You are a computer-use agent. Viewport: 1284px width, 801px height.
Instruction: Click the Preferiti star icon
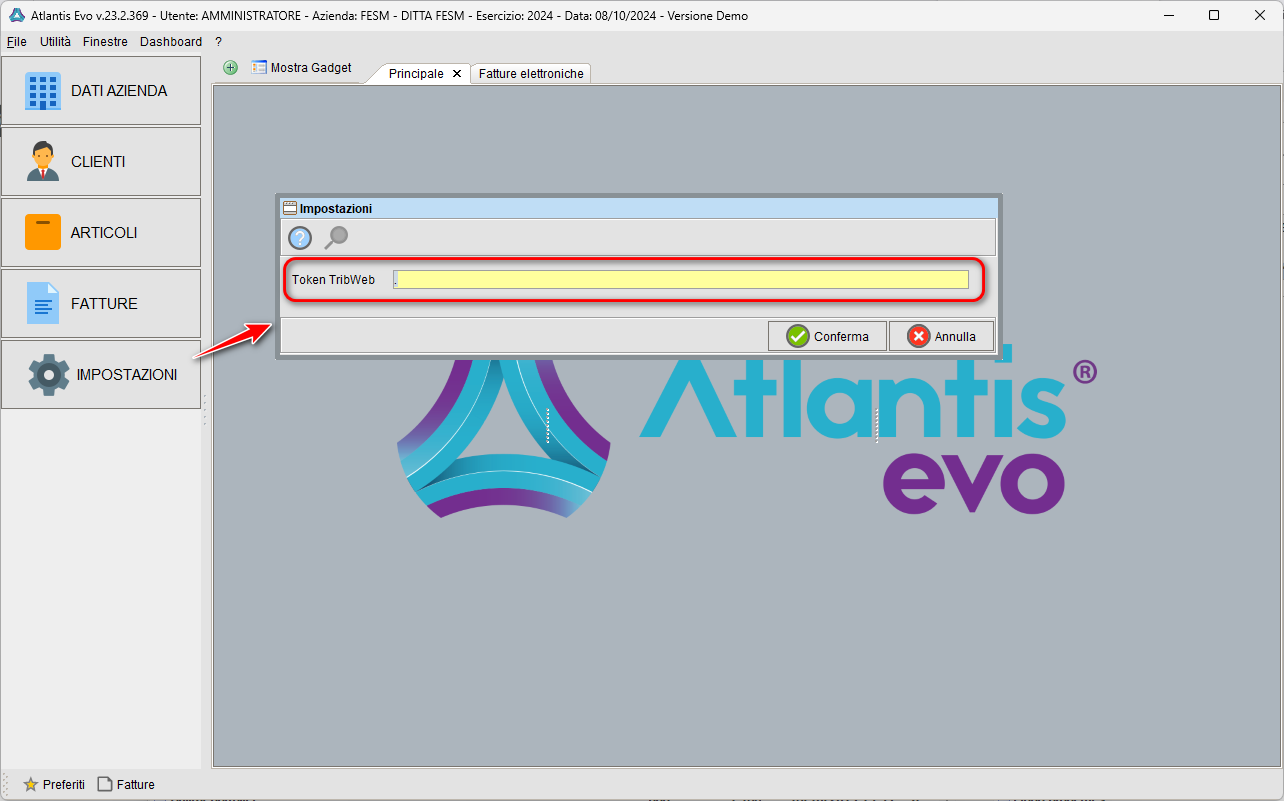[x=31, y=784]
